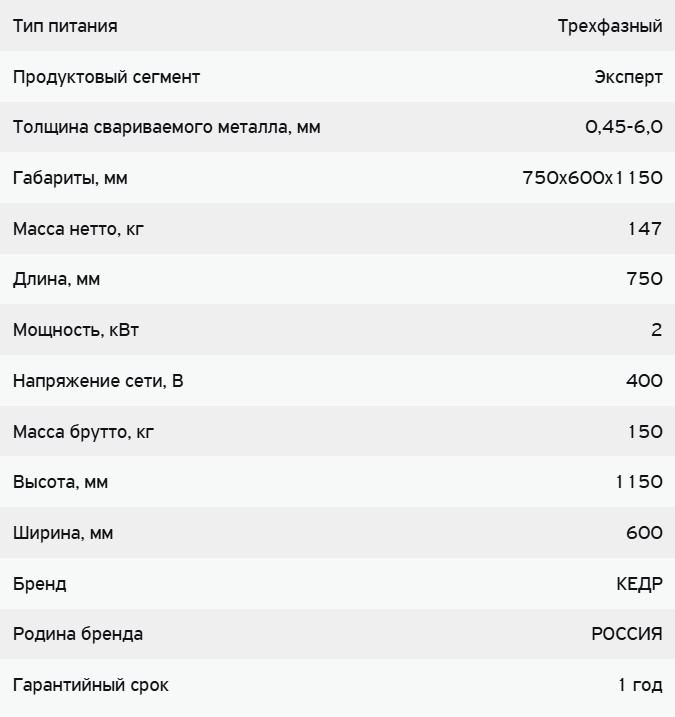Click the brand value "КЕДР"

(x=639, y=584)
